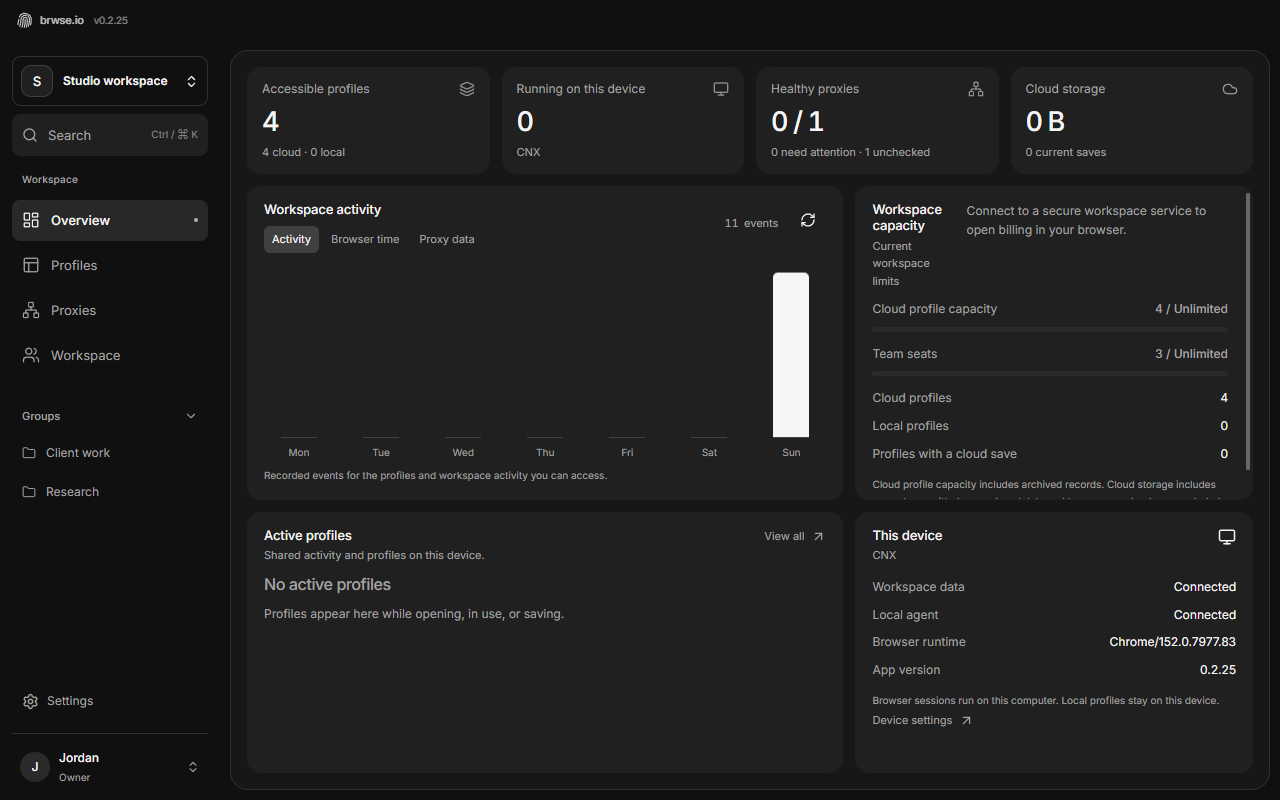Viewport: 1280px width, 800px height.
Task: Open the Client work group
Action: (110, 453)
